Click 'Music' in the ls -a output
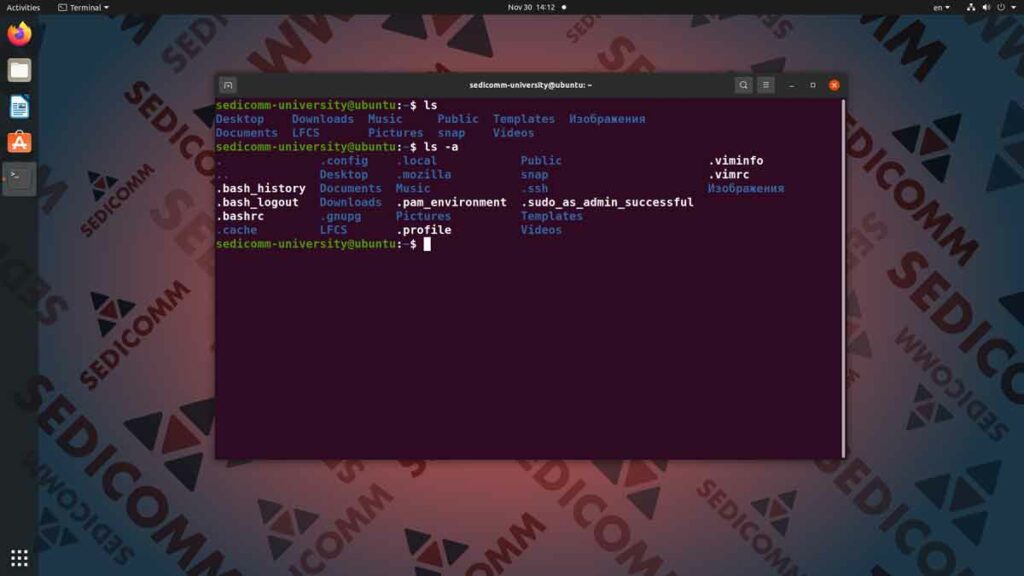Viewport: 1024px width, 576px height. pos(413,189)
